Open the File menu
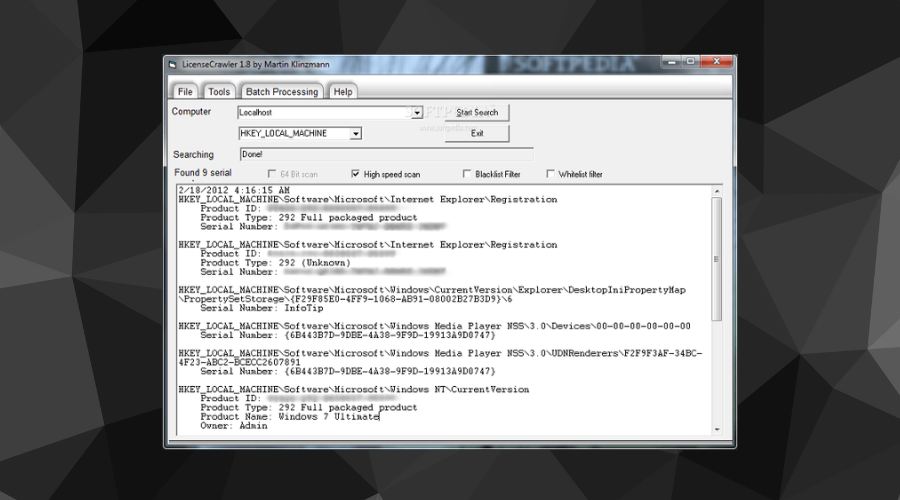The width and height of the screenshot is (900, 500). tap(185, 92)
